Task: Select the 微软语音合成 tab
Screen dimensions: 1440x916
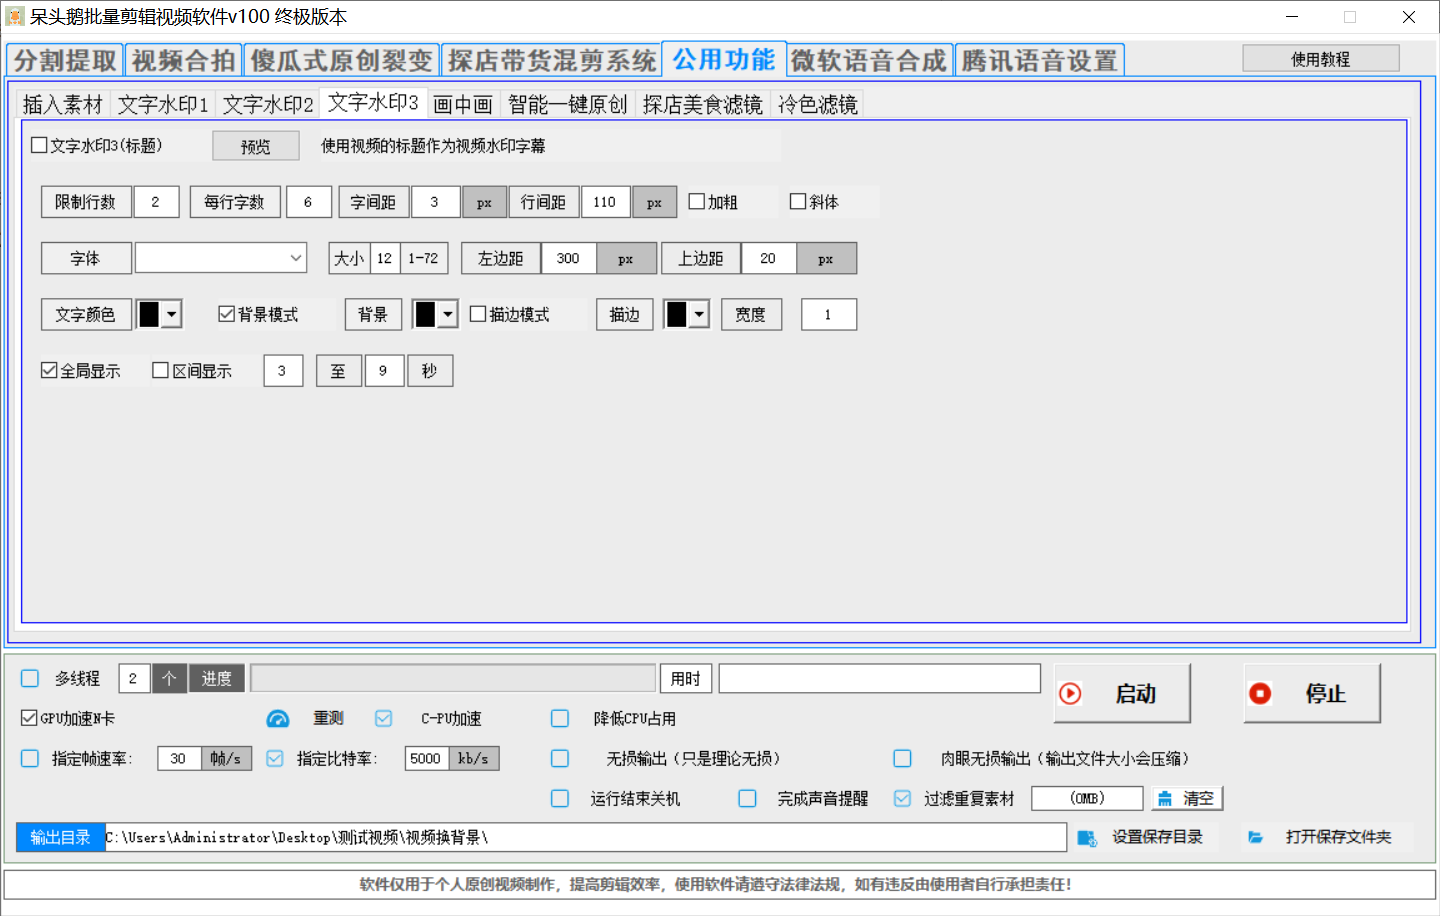Action: (x=869, y=60)
